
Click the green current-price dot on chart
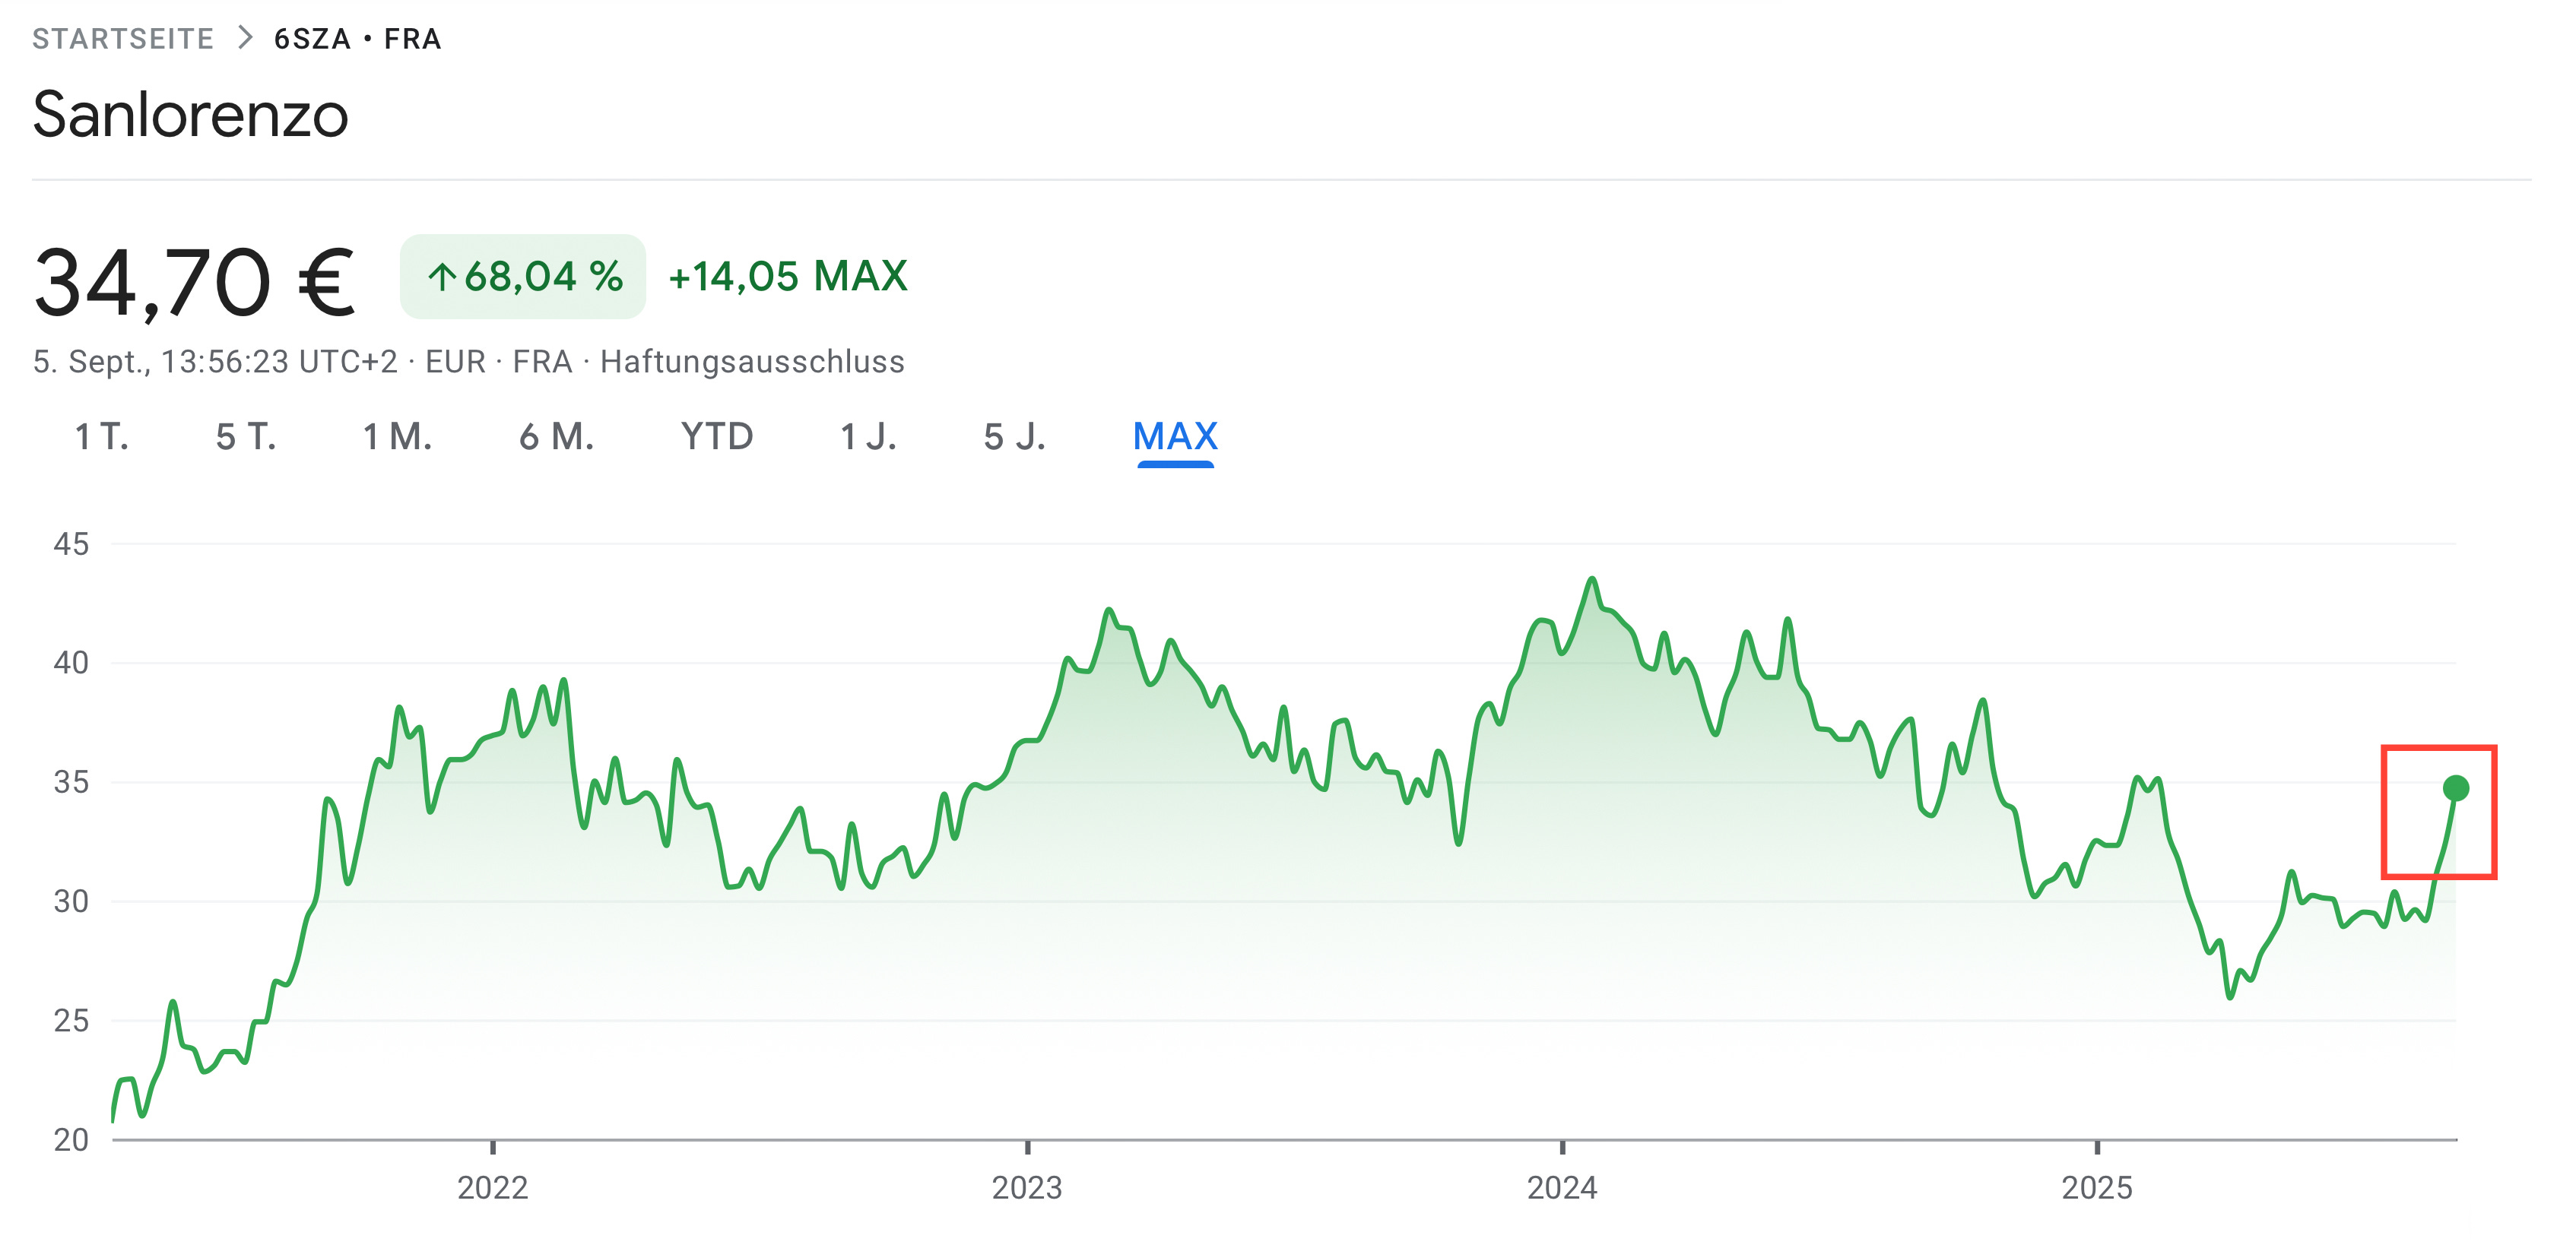pyautogui.click(x=2455, y=788)
